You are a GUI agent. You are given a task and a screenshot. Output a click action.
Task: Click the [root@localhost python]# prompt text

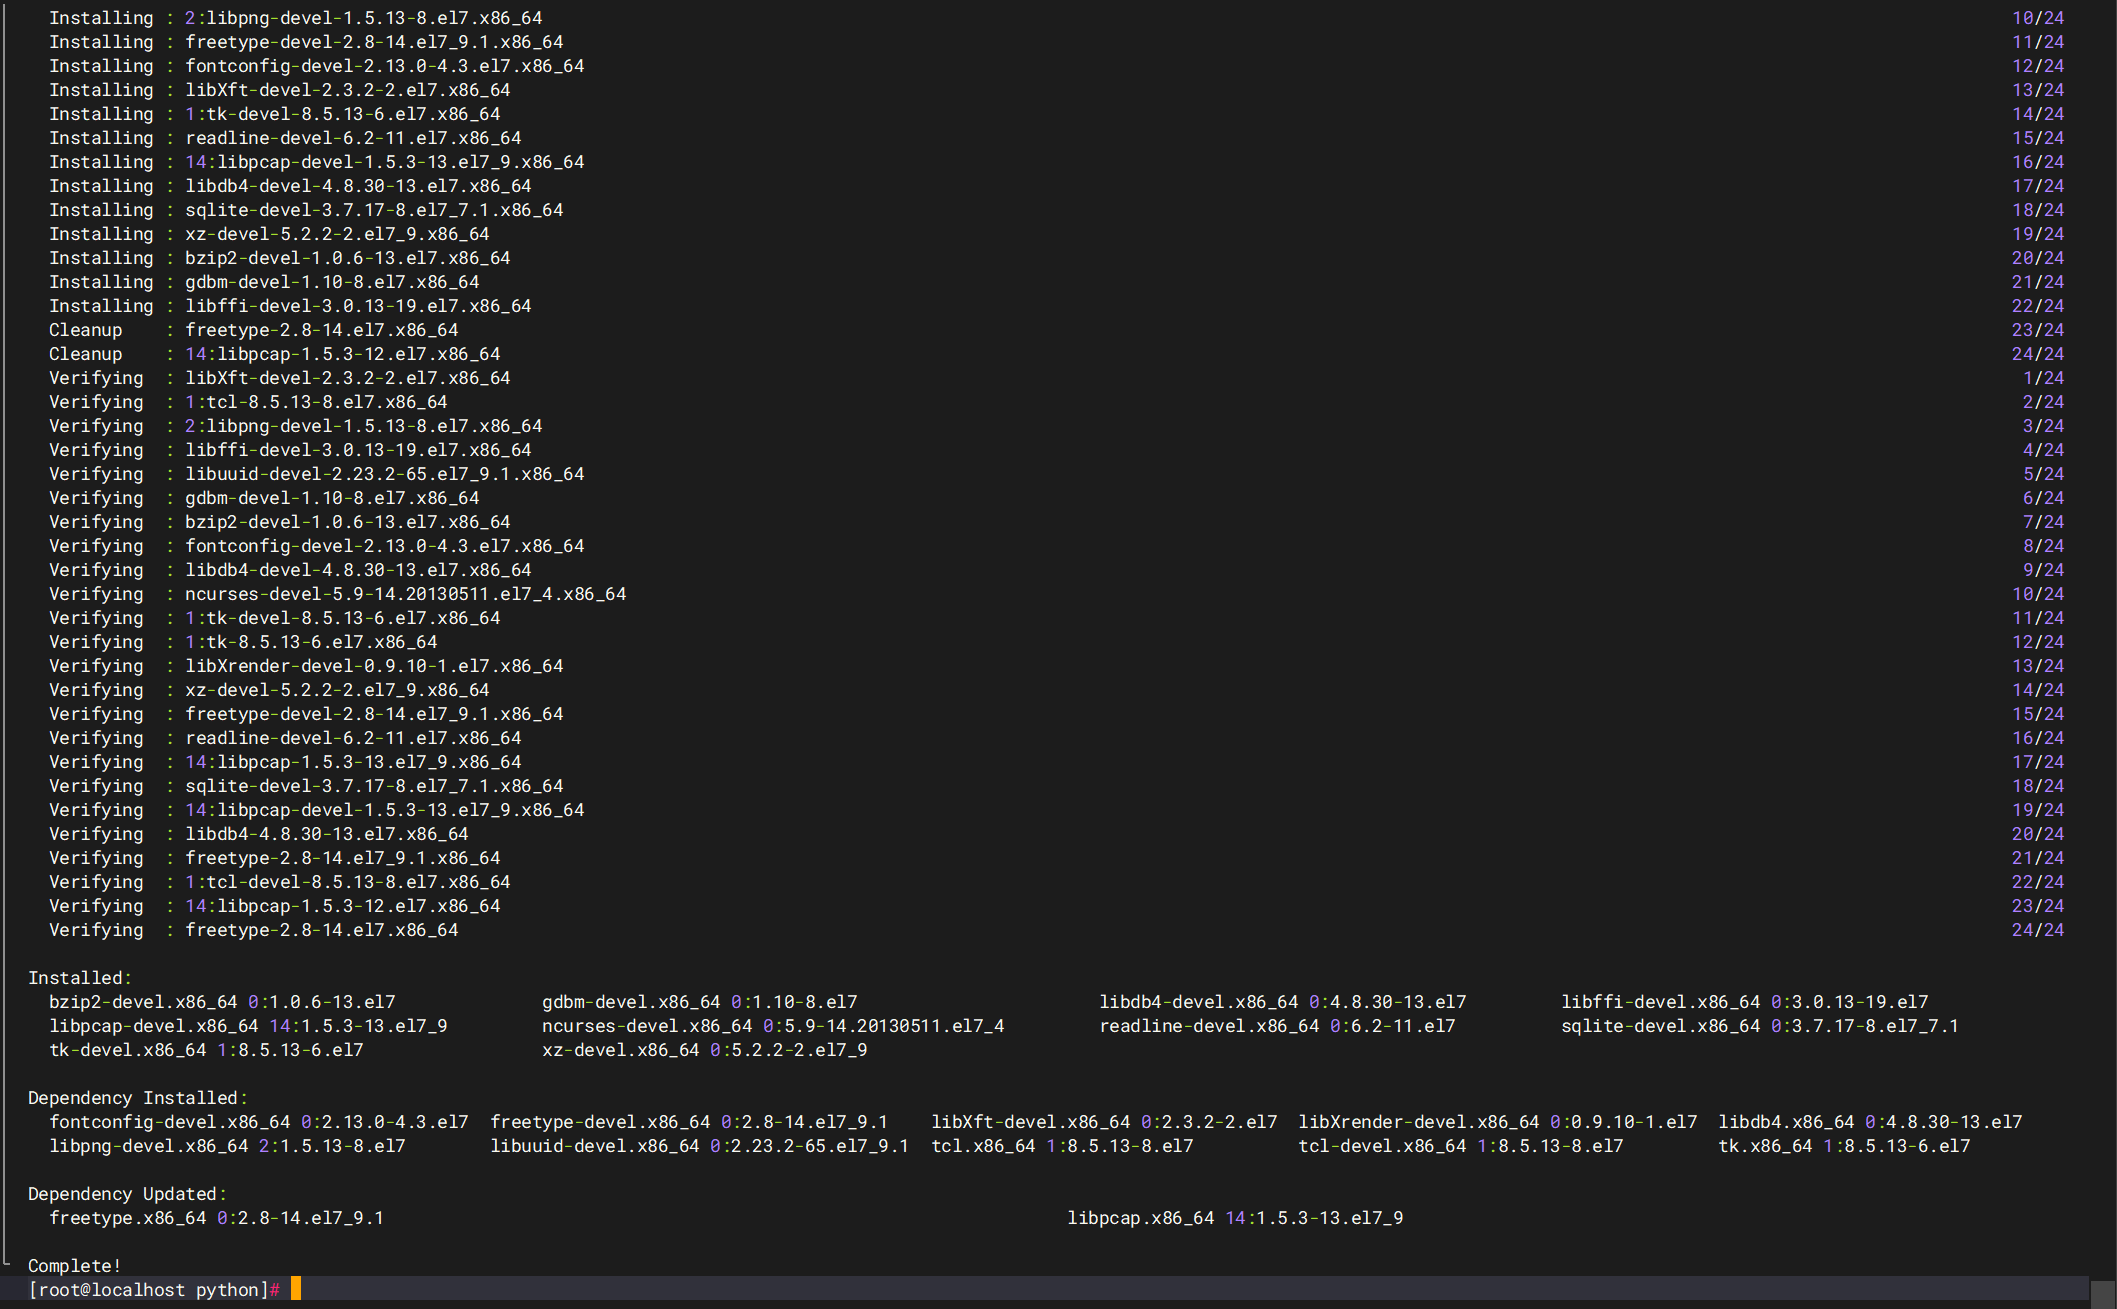coord(153,1290)
